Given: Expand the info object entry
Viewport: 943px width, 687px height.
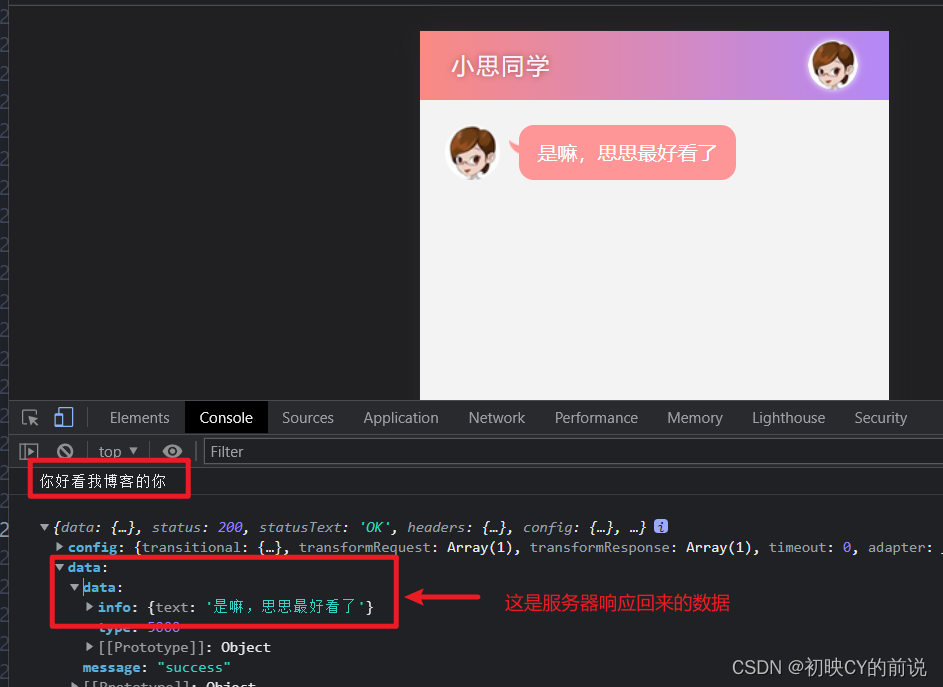Looking at the screenshot, I should coord(90,607).
